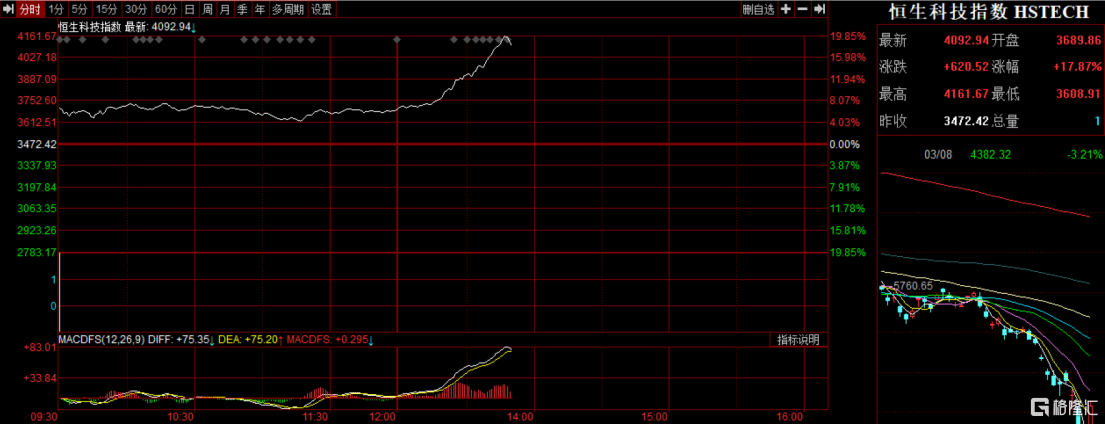This screenshot has height=424, width=1105.
Task: Click the 10:30 time axis label
Action: [182, 417]
